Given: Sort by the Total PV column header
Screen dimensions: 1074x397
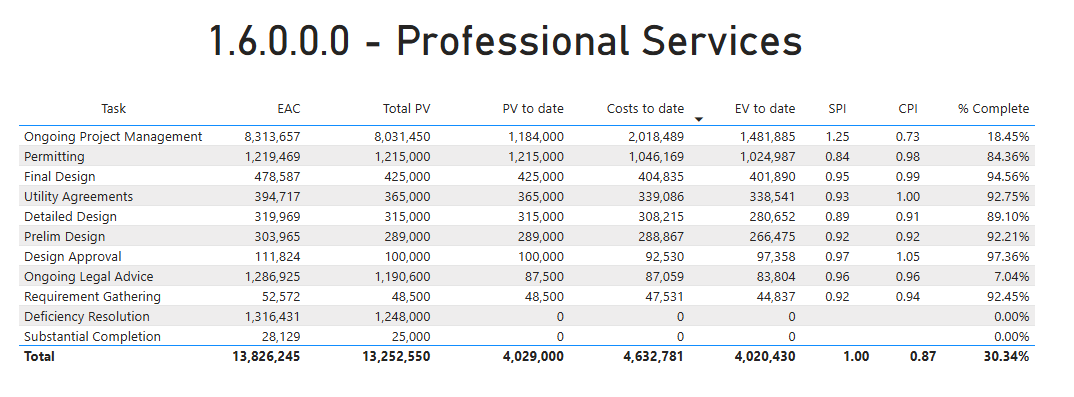Looking at the screenshot, I should [x=407, y=108].
